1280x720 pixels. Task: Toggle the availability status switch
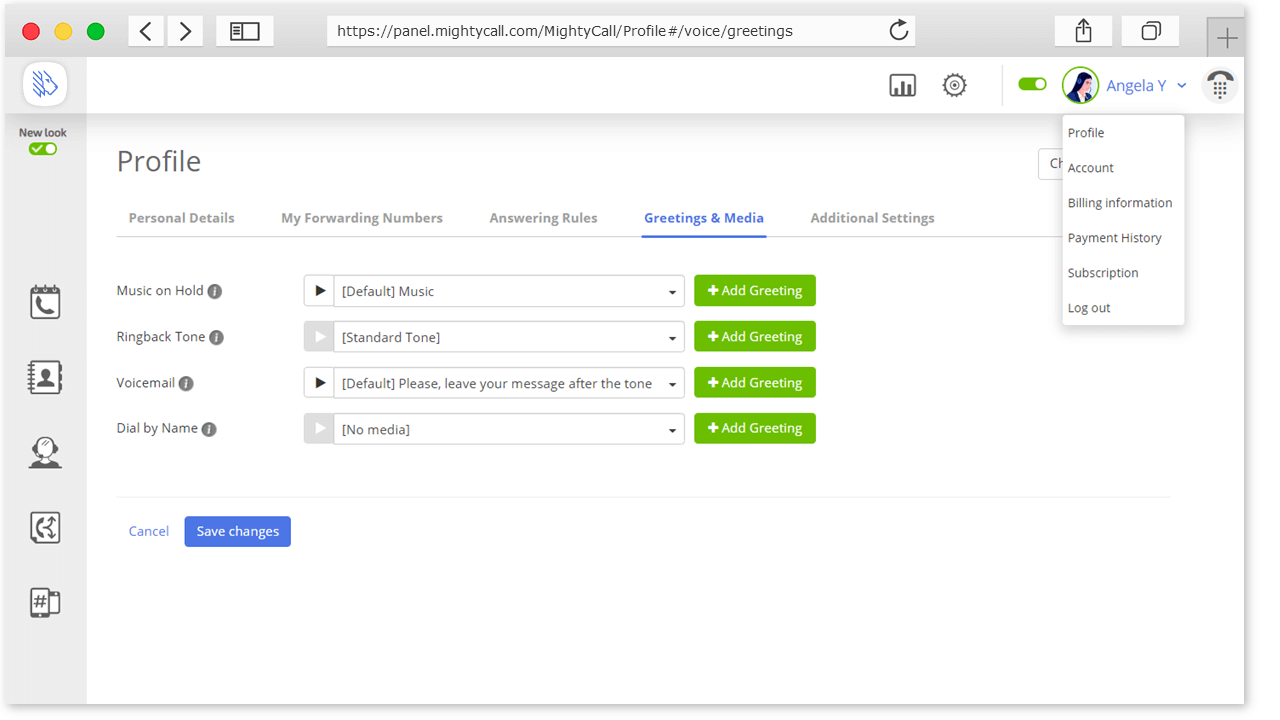[1032, 85]
